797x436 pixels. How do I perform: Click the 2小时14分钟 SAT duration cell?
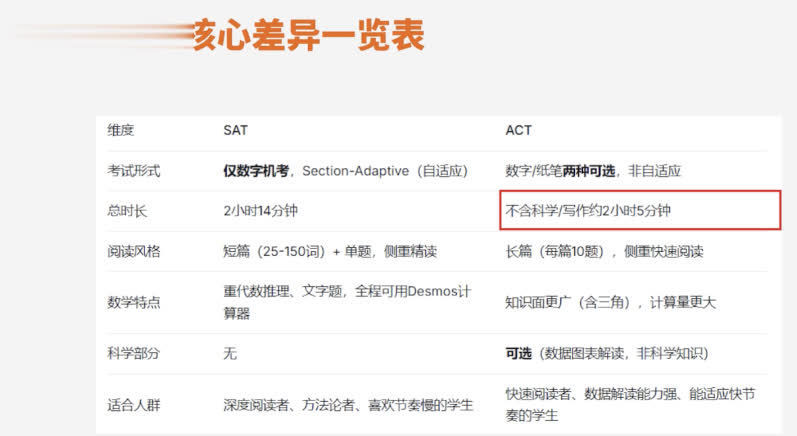(260, 211)
